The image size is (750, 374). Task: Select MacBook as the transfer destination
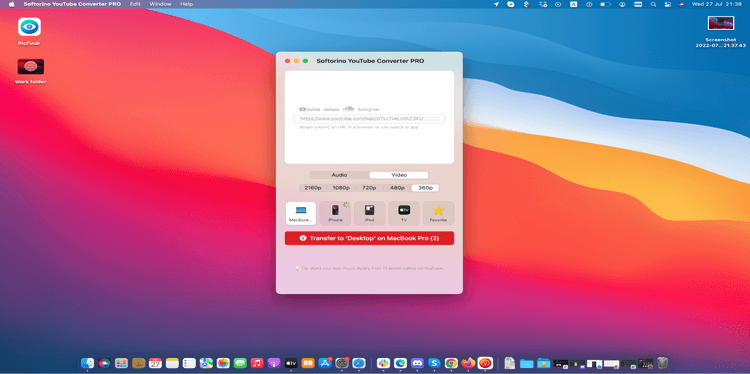(301, 213)
